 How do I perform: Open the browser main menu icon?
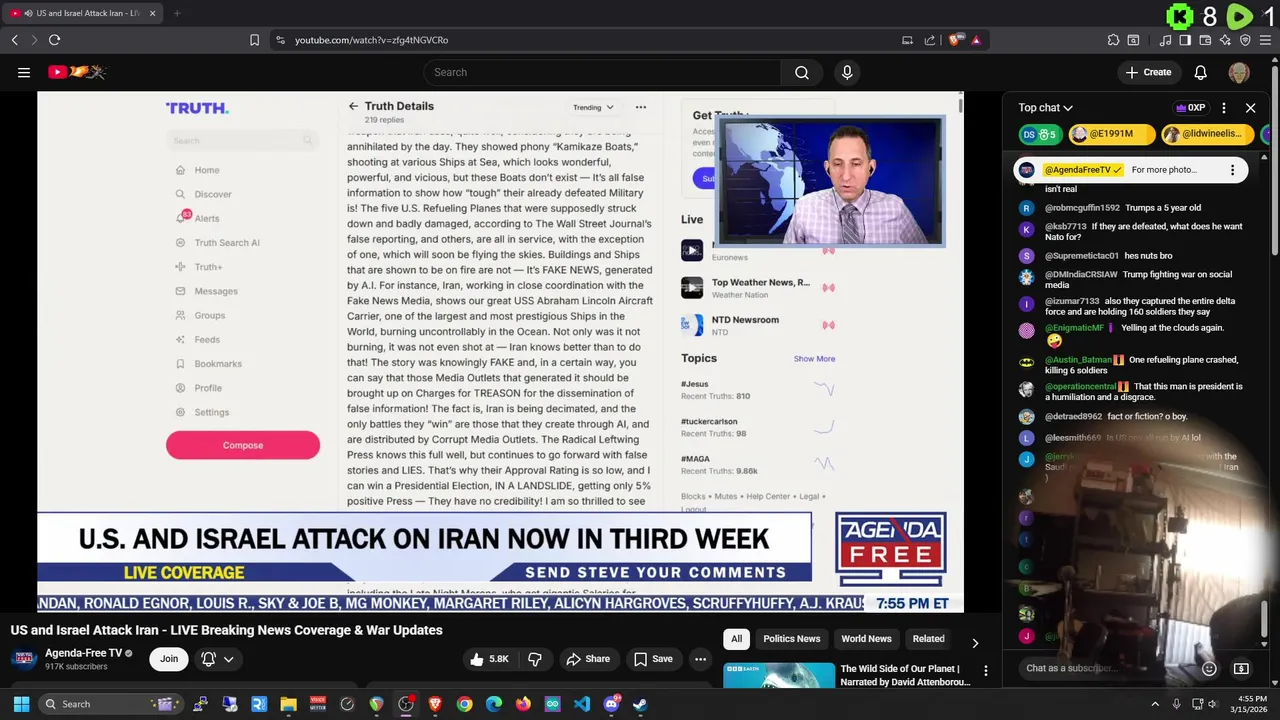click(1265, 40)
